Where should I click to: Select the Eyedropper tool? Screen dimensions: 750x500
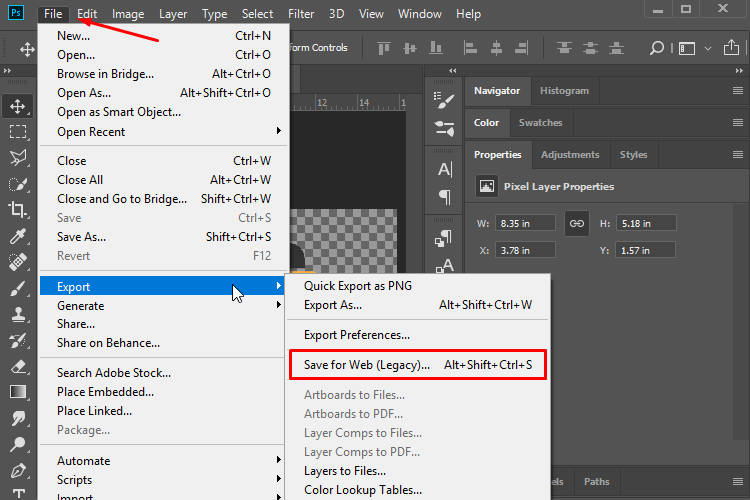pyautogui.click(x=18, y=236)
